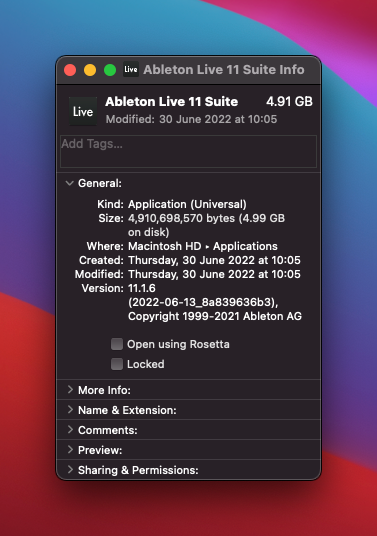Click the Macintosh HD Applications path

[x=203, y=246]
